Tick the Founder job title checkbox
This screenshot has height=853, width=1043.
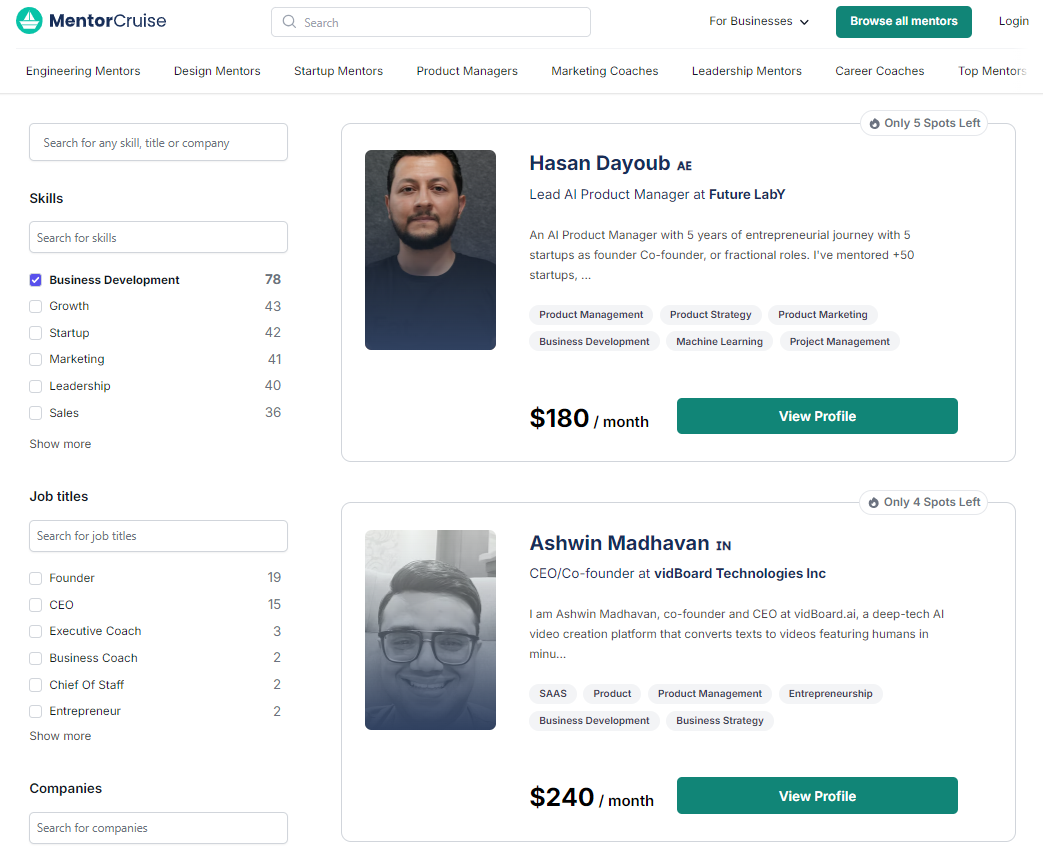[35, 578]
